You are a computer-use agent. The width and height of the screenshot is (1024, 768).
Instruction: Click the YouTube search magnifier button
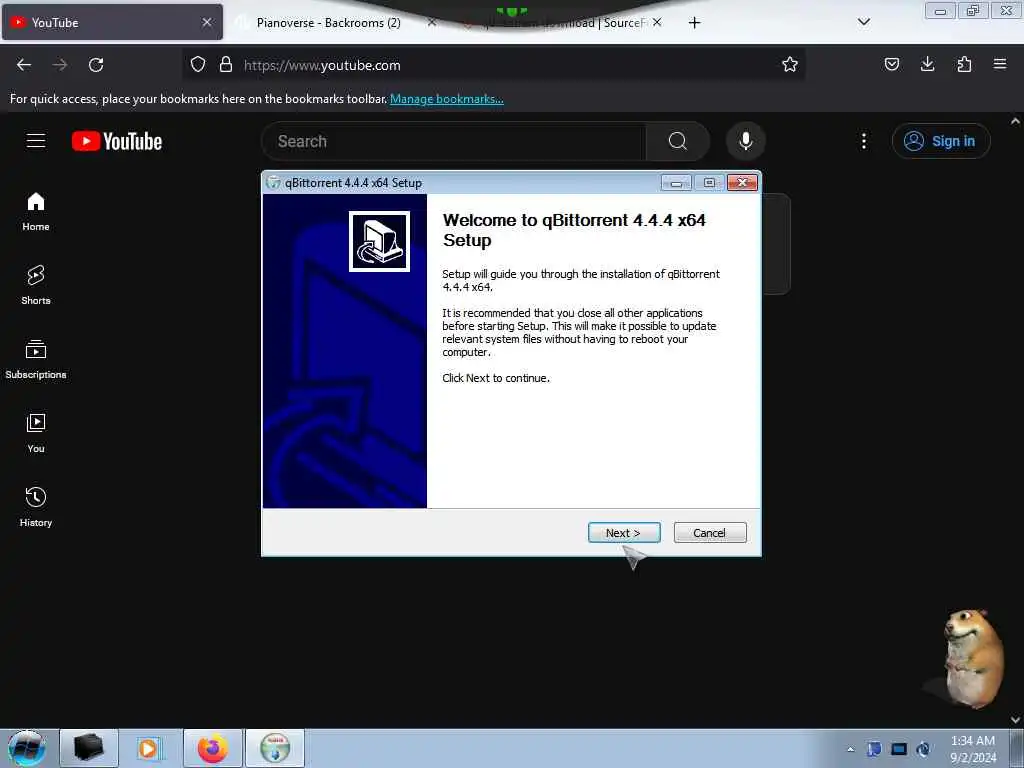click(x=677, y=141)
